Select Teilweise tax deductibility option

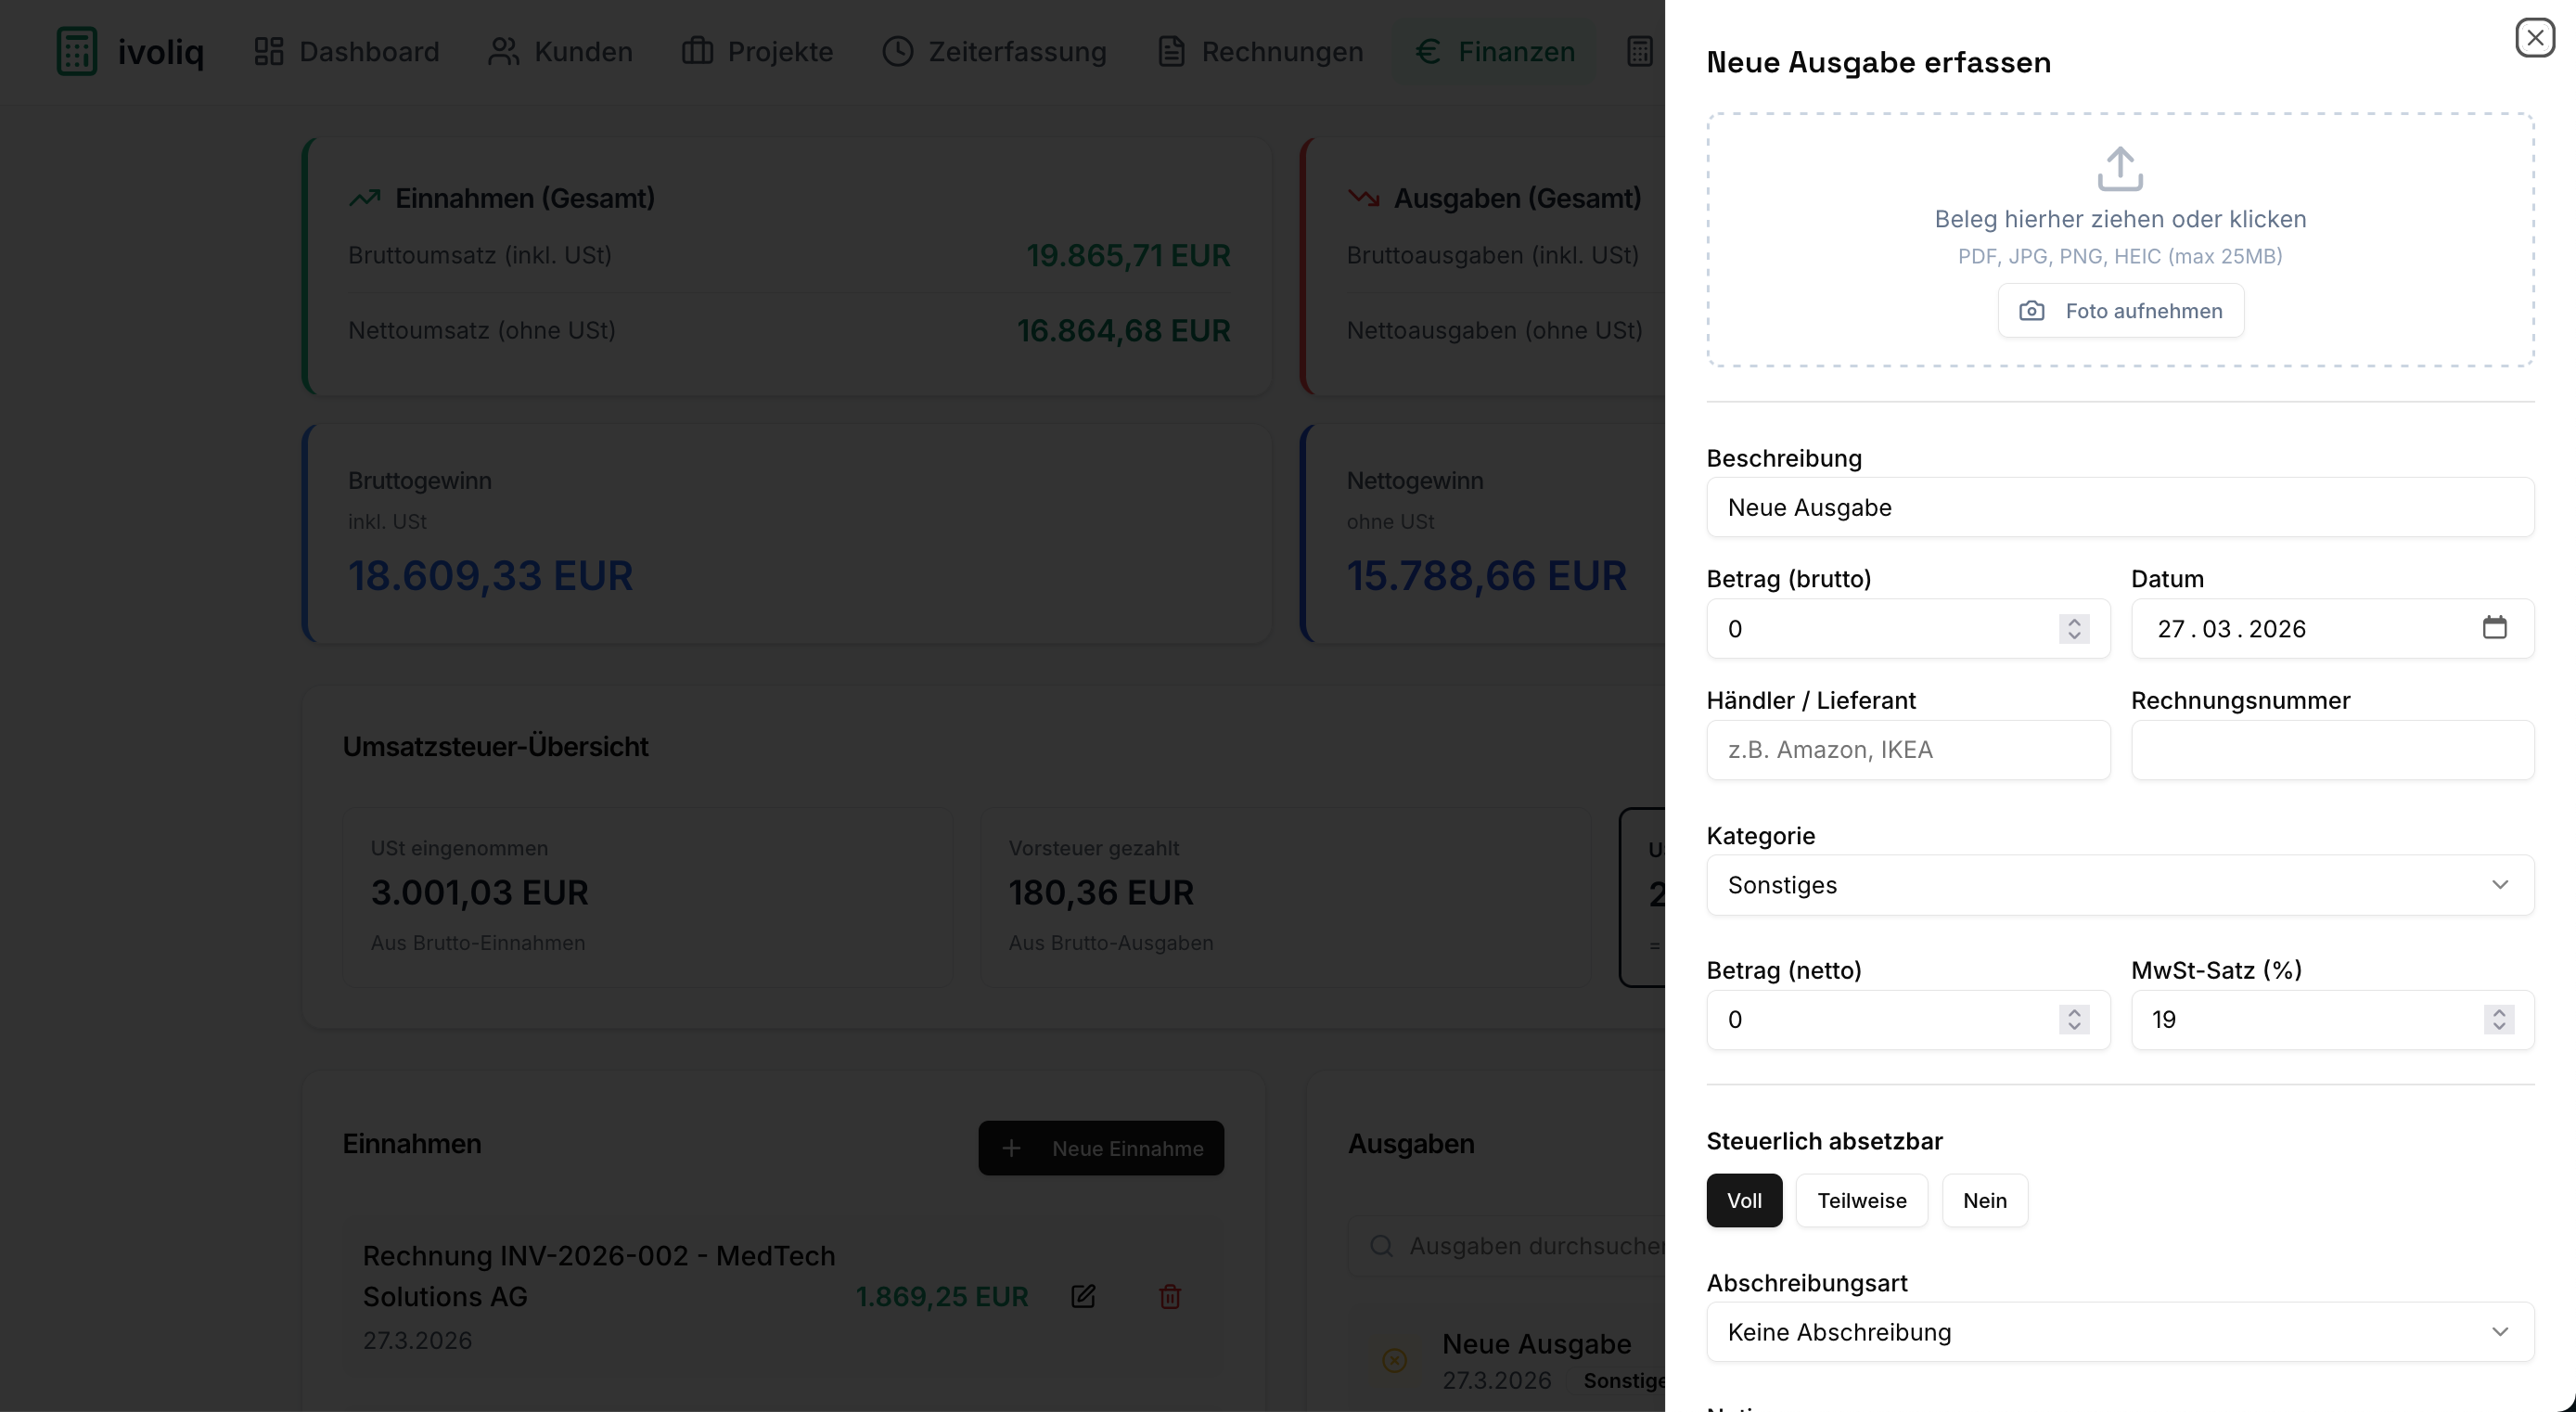tap(1861, 1201)
